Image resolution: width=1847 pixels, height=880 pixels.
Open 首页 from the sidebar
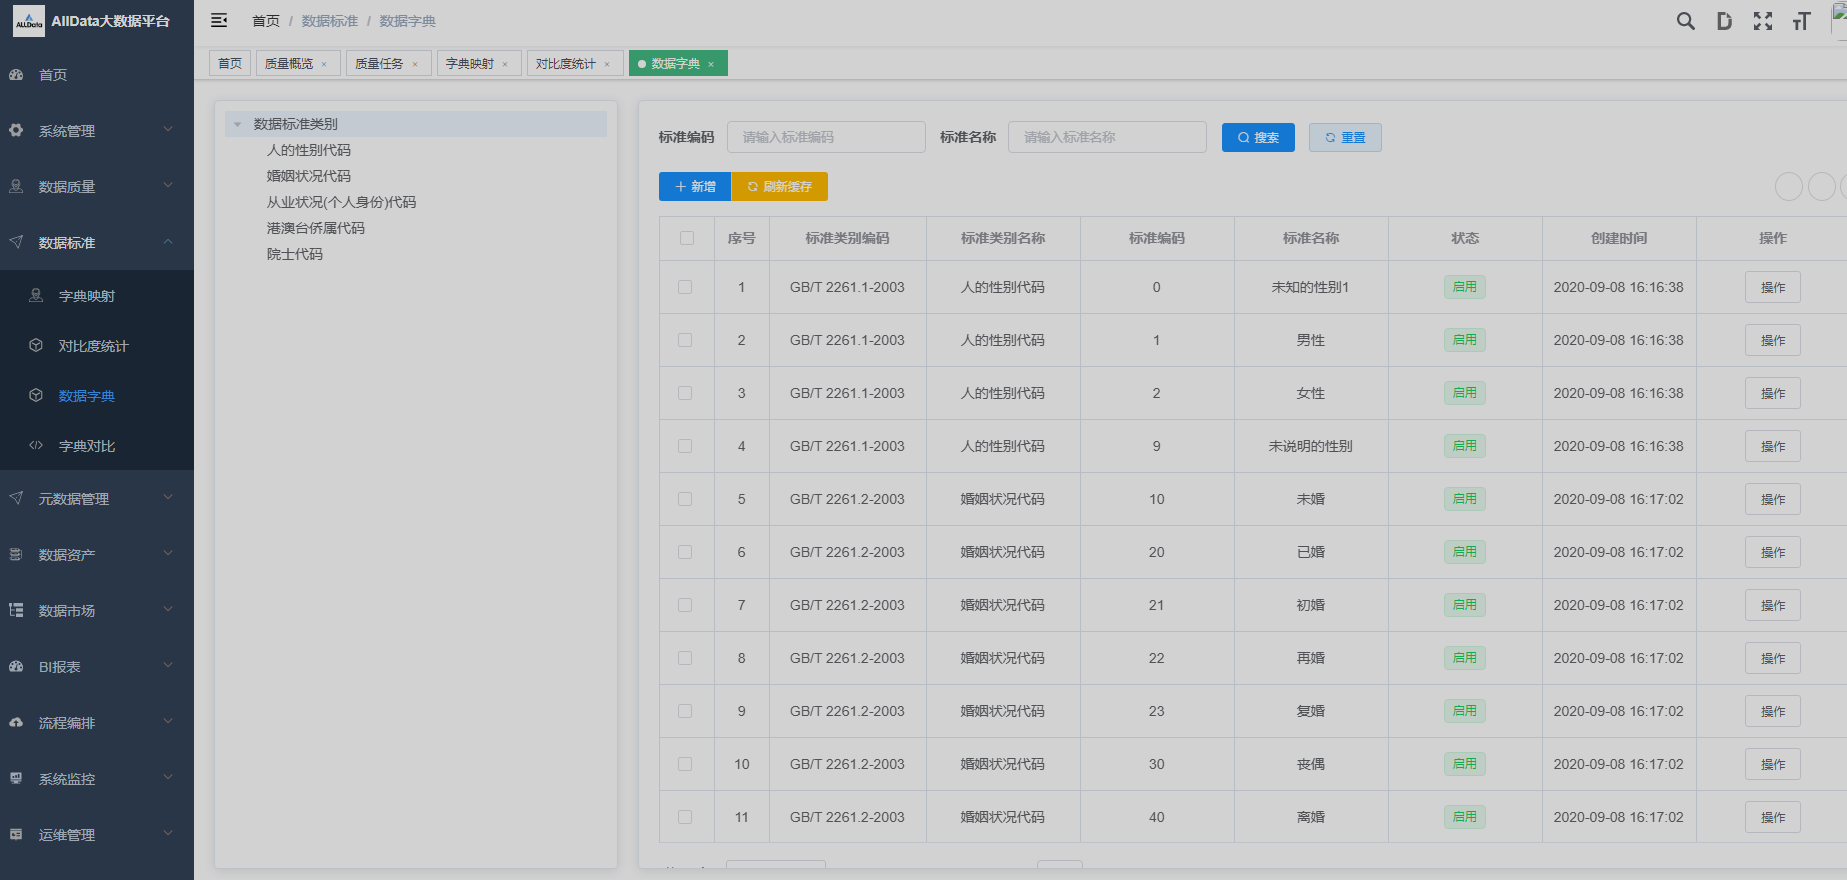(53, 75)
